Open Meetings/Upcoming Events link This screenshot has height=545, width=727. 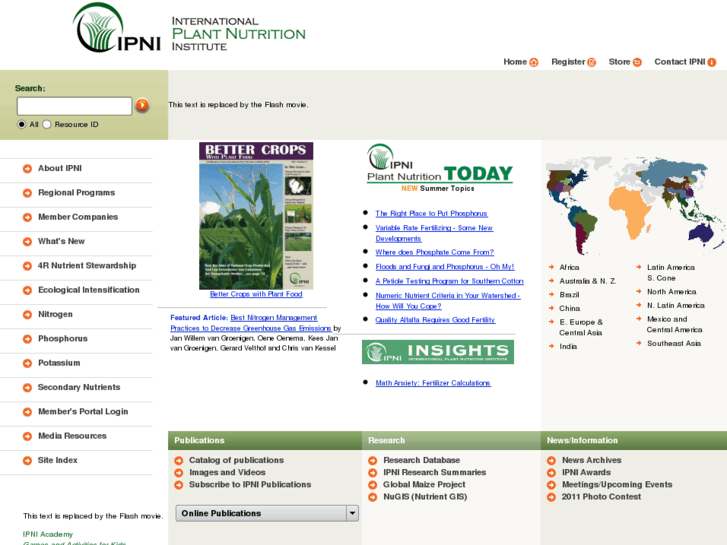[x=617, y=485]
